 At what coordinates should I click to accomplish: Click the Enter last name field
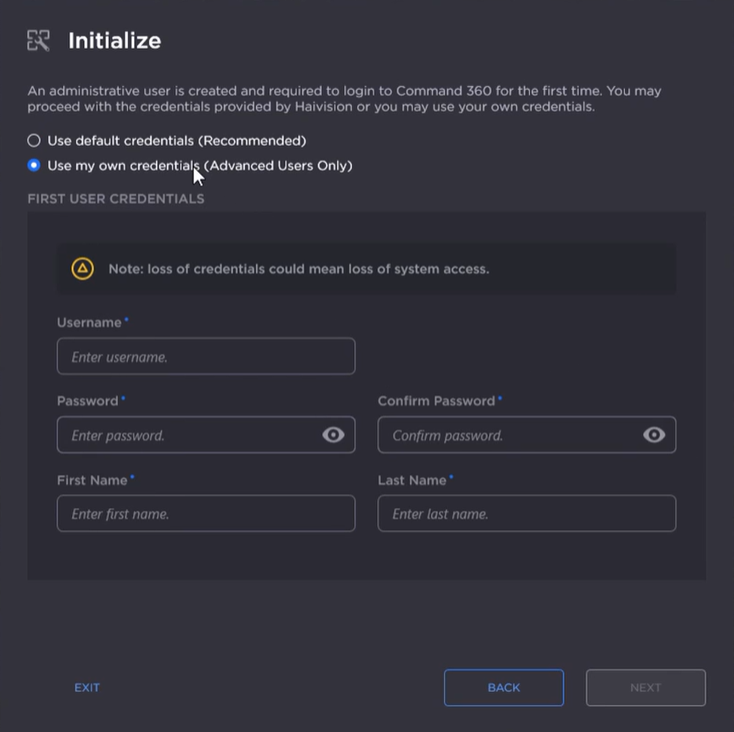click(526, 514)
